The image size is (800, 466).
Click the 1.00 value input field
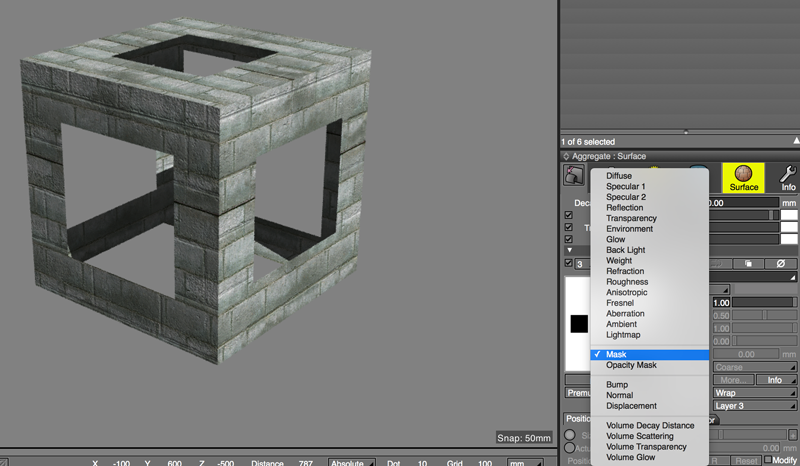721,303
